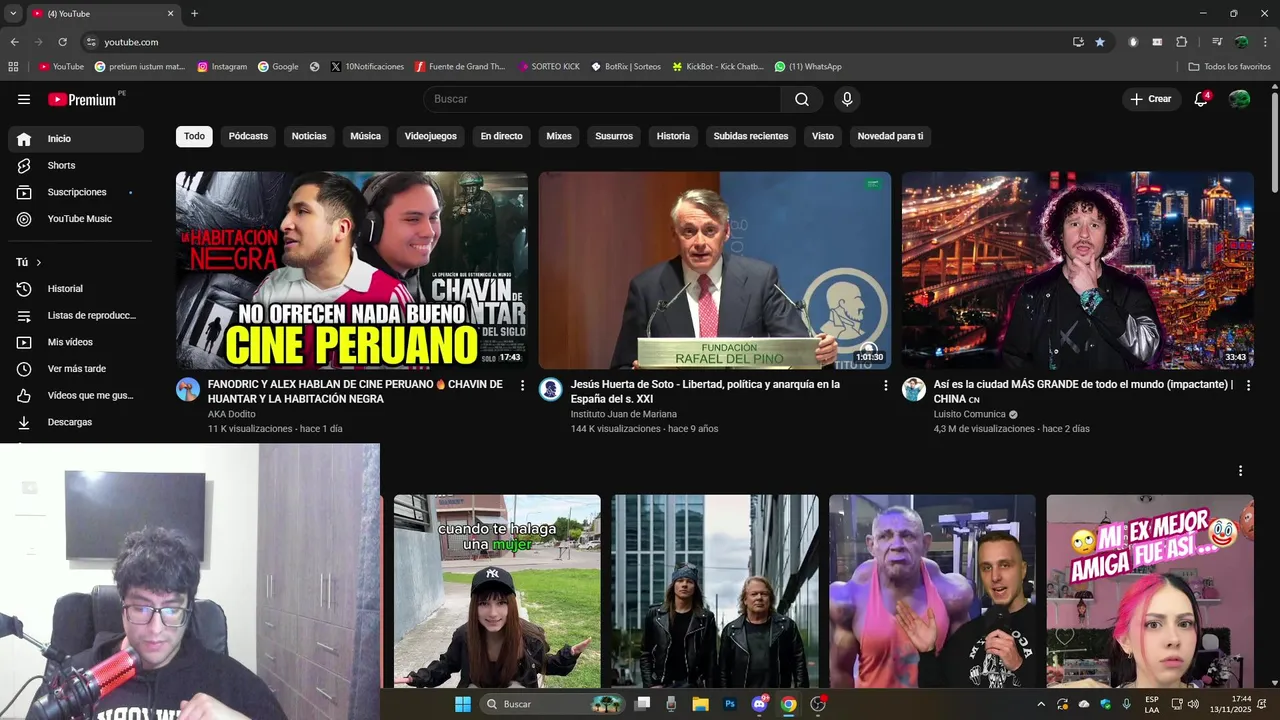Open Listas de reproducción in sidebar
Viewport: 1280px width, 720px height.
point(75,316)
